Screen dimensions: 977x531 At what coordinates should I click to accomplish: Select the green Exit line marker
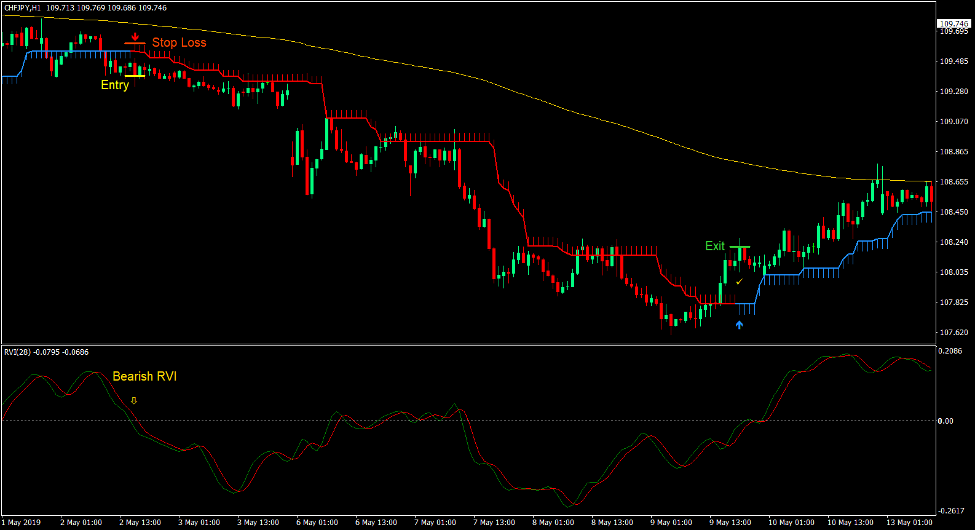click(x=739, y=246)
